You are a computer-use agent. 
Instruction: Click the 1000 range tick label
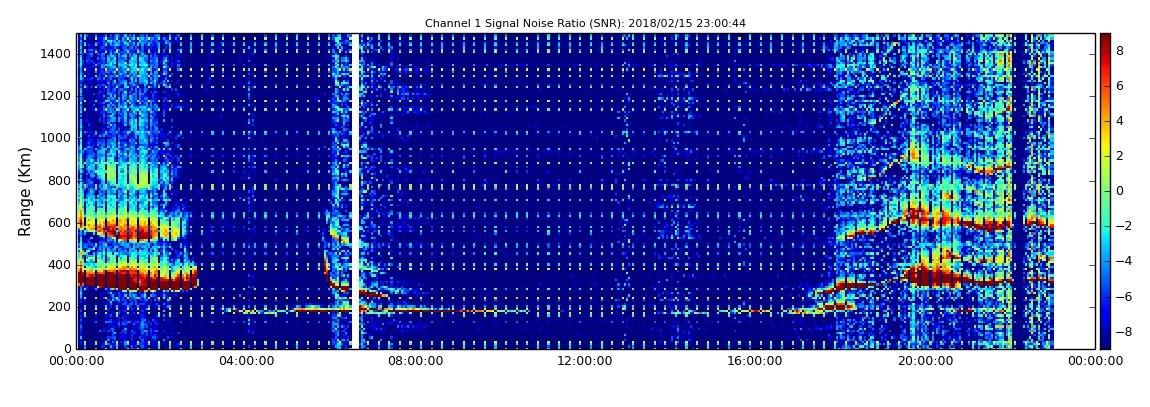pyautogui.click(x=56, y=139)
